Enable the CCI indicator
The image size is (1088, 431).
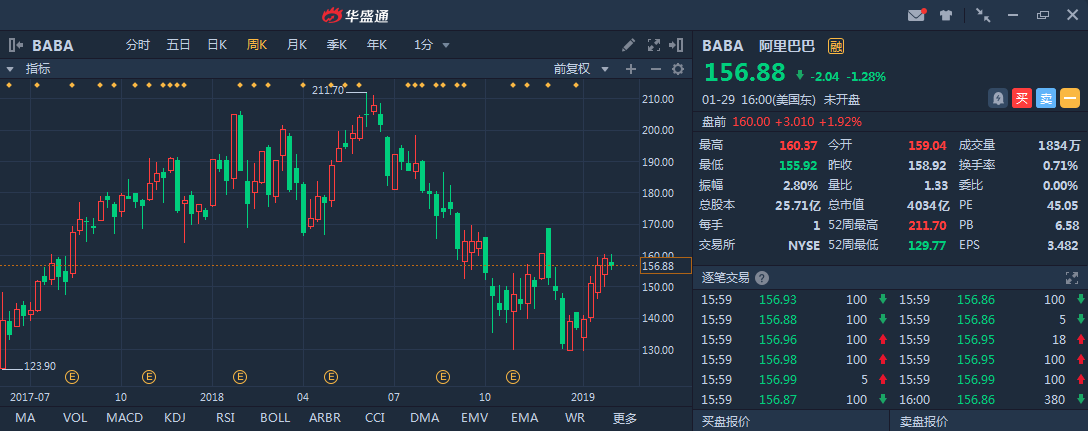375,418
